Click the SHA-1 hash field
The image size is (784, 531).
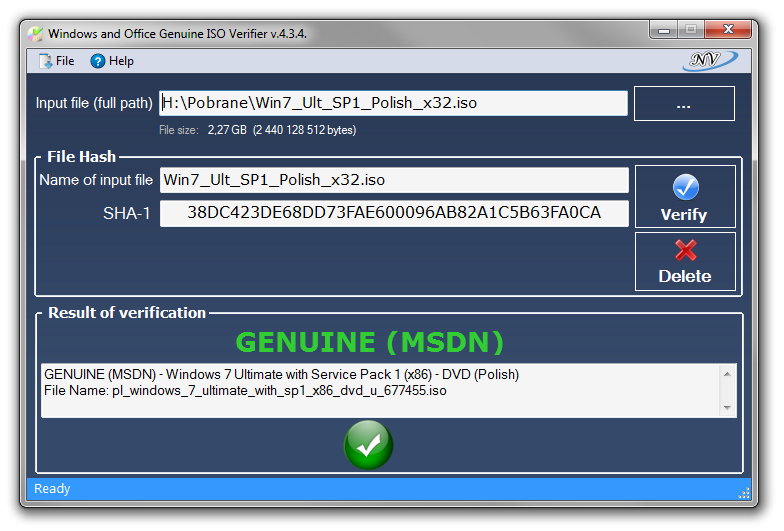click(x=394, y=213)
